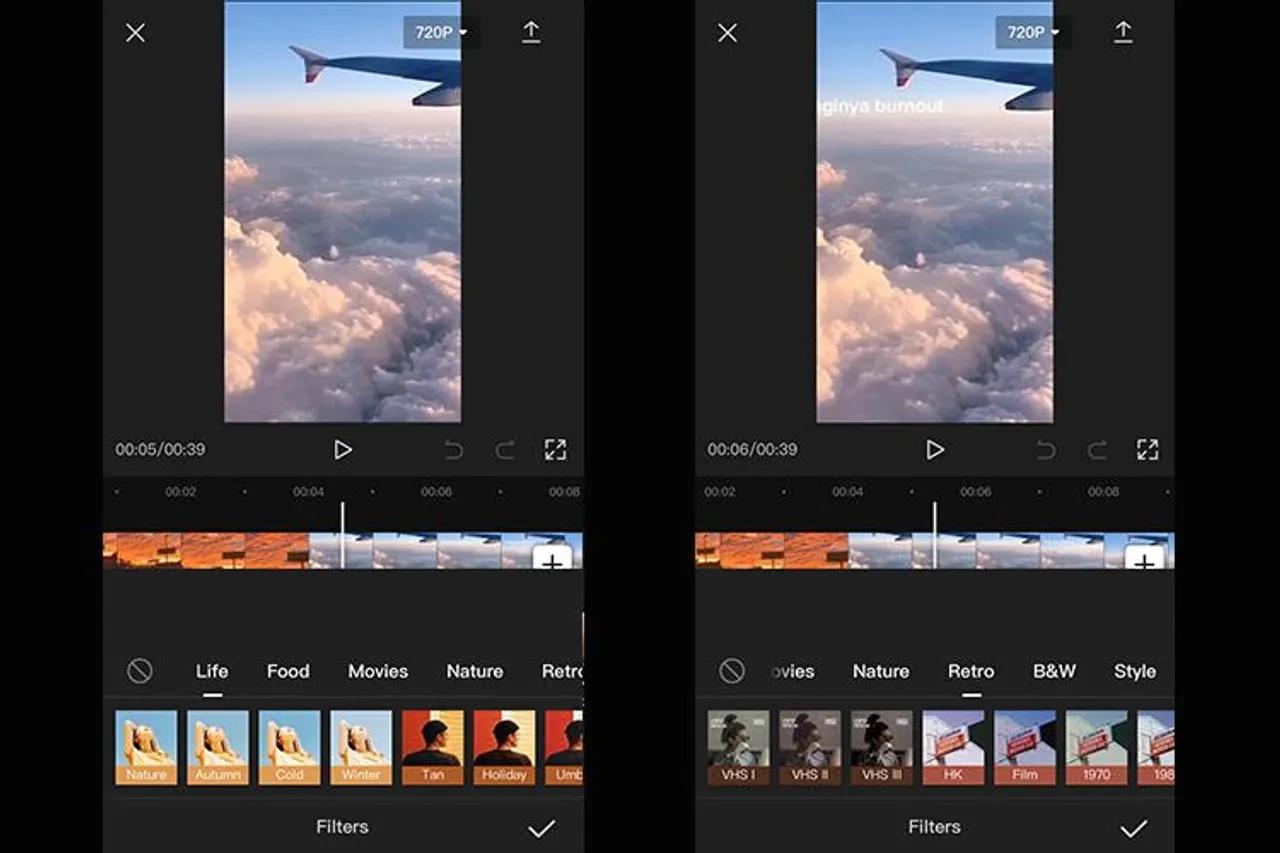Play the video in the left screen
Screen dimensions: 1280x853
point(343,450)
